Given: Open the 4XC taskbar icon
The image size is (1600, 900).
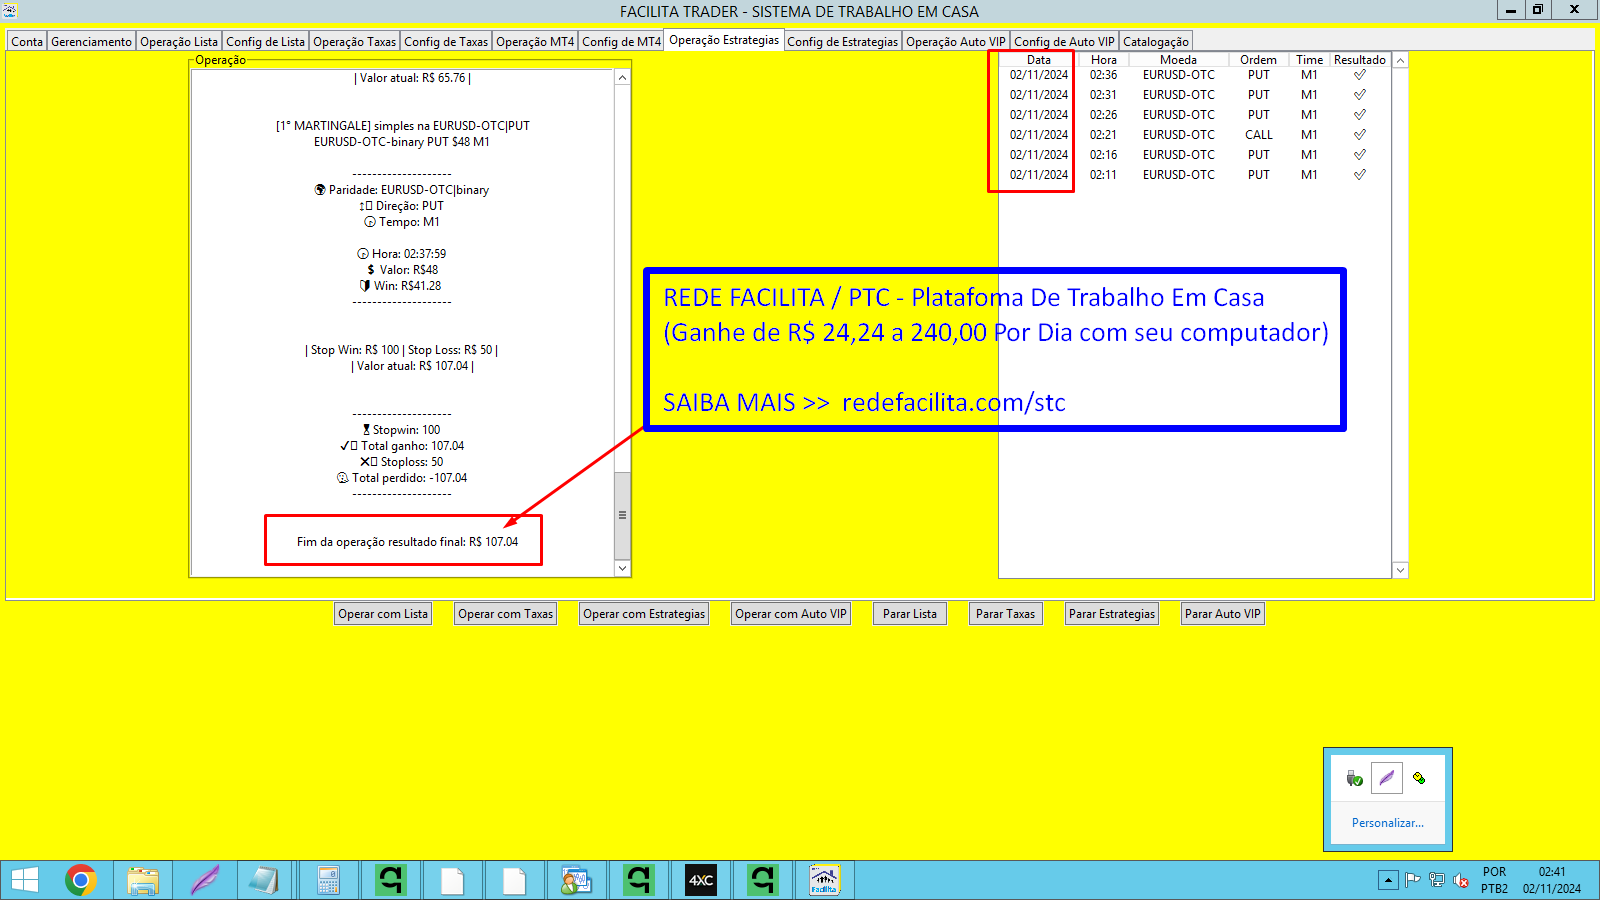Looking at the screenshot, I should (701, 880).
